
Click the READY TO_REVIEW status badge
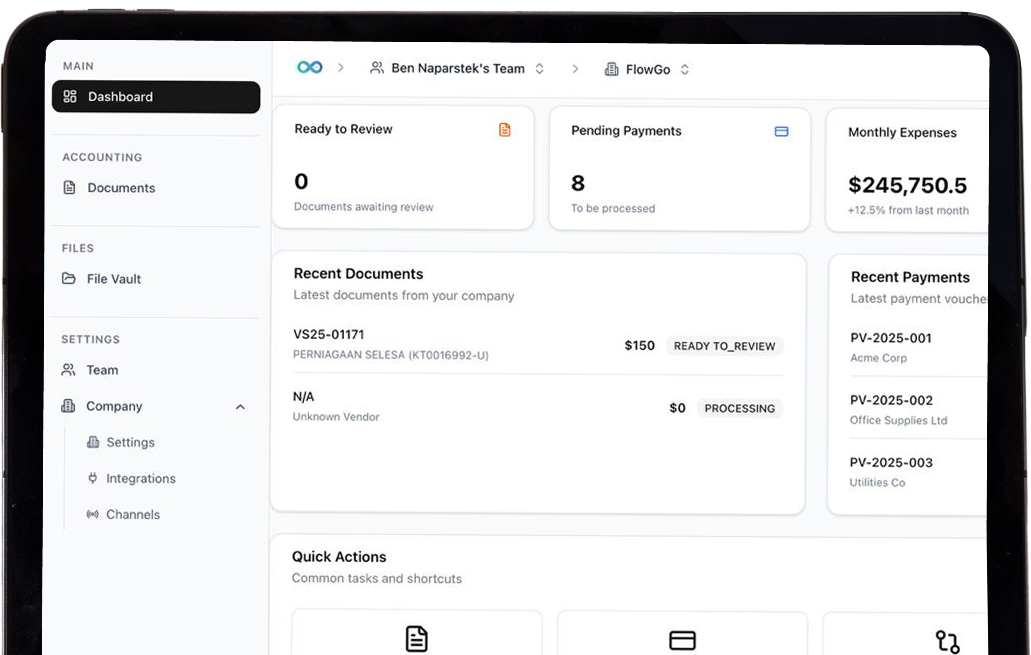tap(724, 346)
